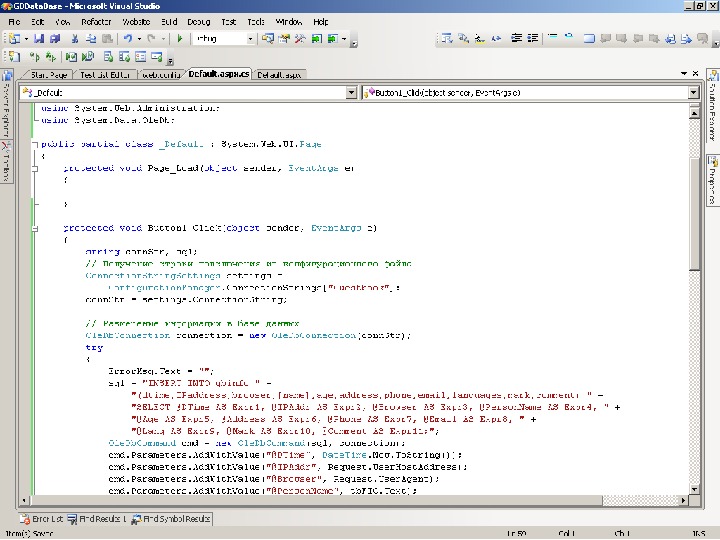Start debugging with the green play icon
This screenshot has width=720, height=540.
point(180,39)
